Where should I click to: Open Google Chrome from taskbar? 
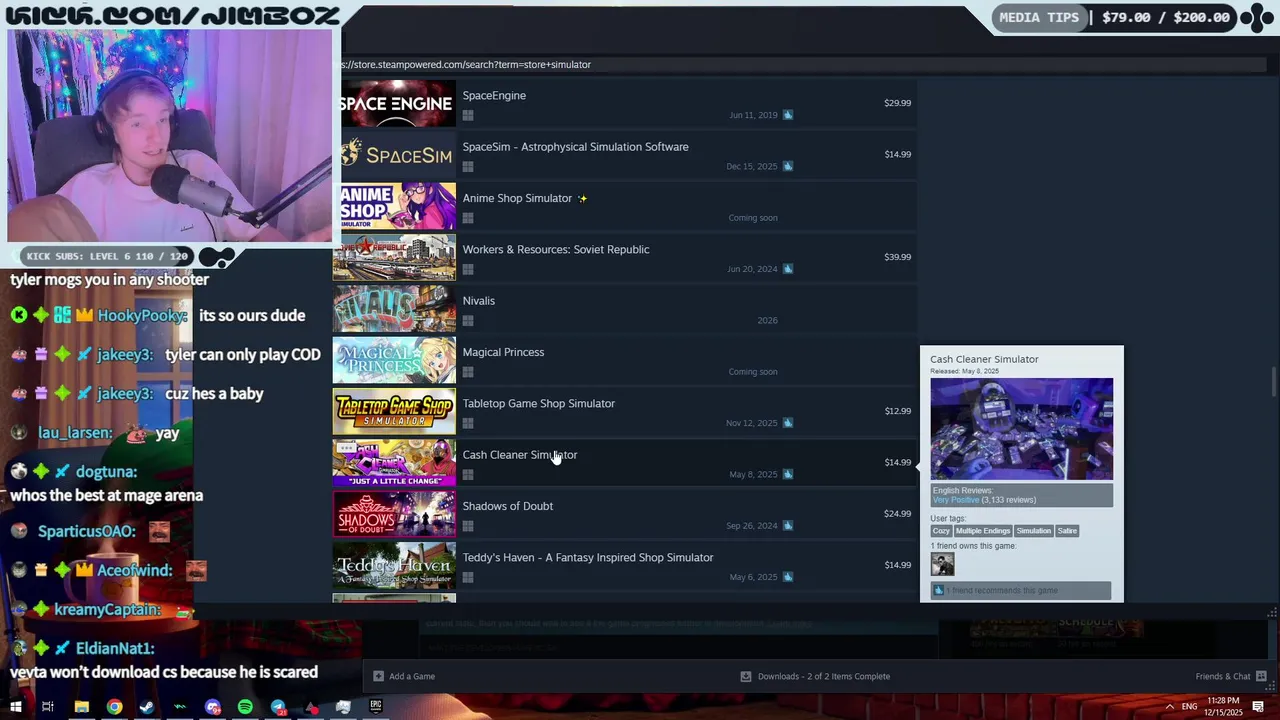click(114, 707)
